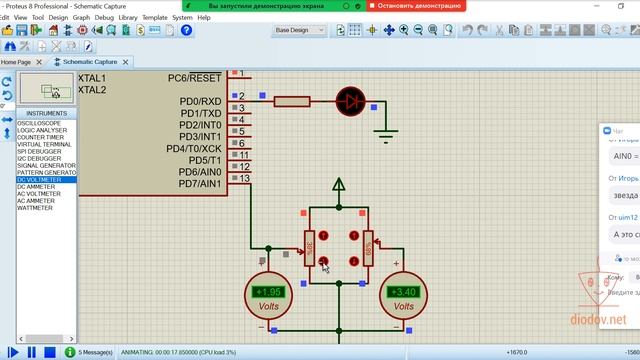The width and height of the screenshot is (640, 360).
Task: Open the Tool menu
Action: click(38, 18)
